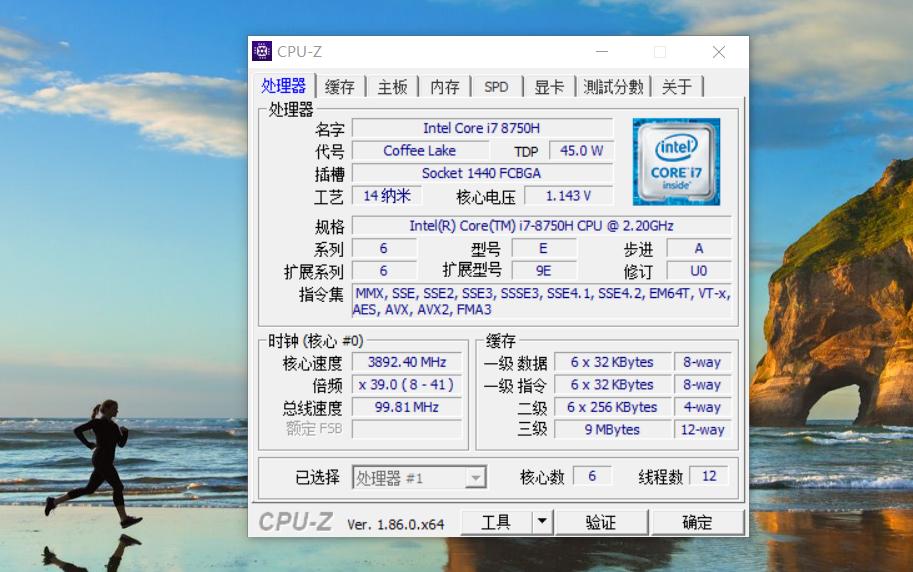Open the 关于 tab

(677, 87)
